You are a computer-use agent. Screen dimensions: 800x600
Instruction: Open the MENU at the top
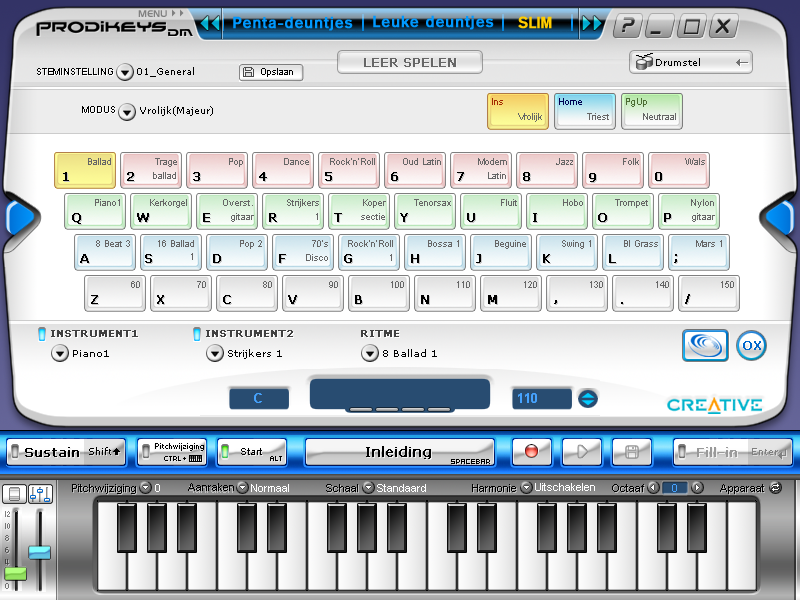[160, 13]
